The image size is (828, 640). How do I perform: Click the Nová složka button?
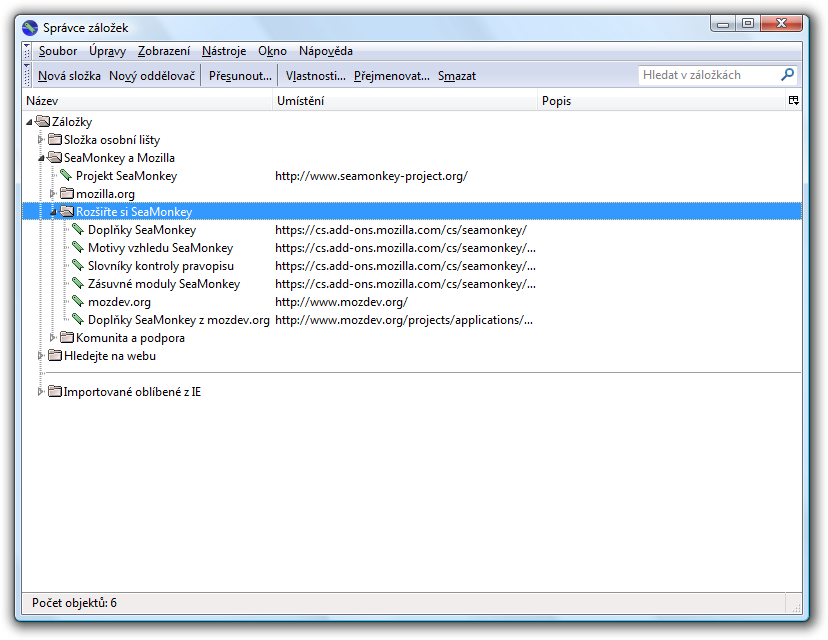coord(69,76)
